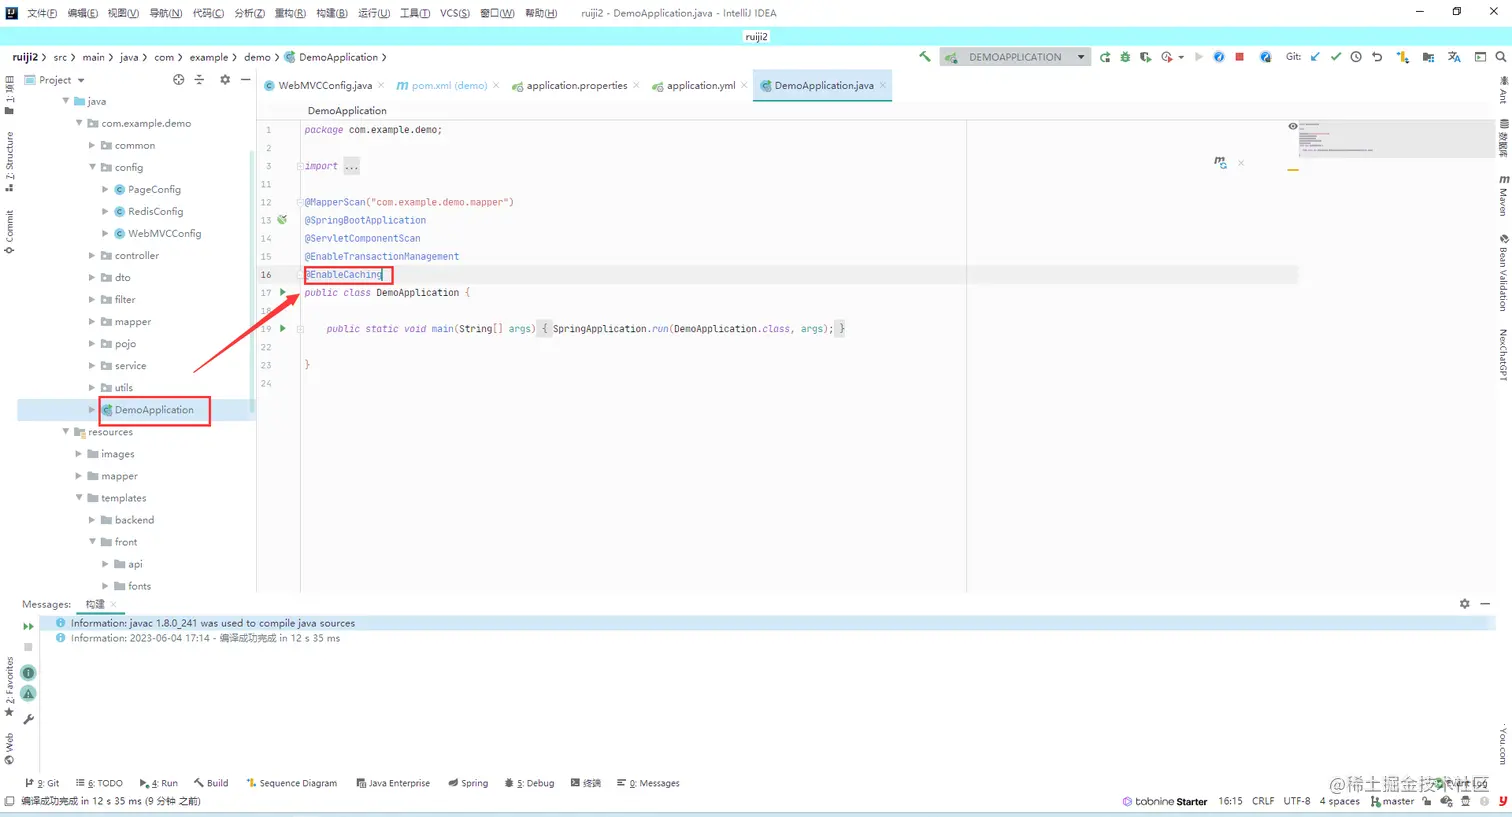Toggle the inspections eye icon in editor
Screen dimensions: 1512x817
[x=1293, y=126]
